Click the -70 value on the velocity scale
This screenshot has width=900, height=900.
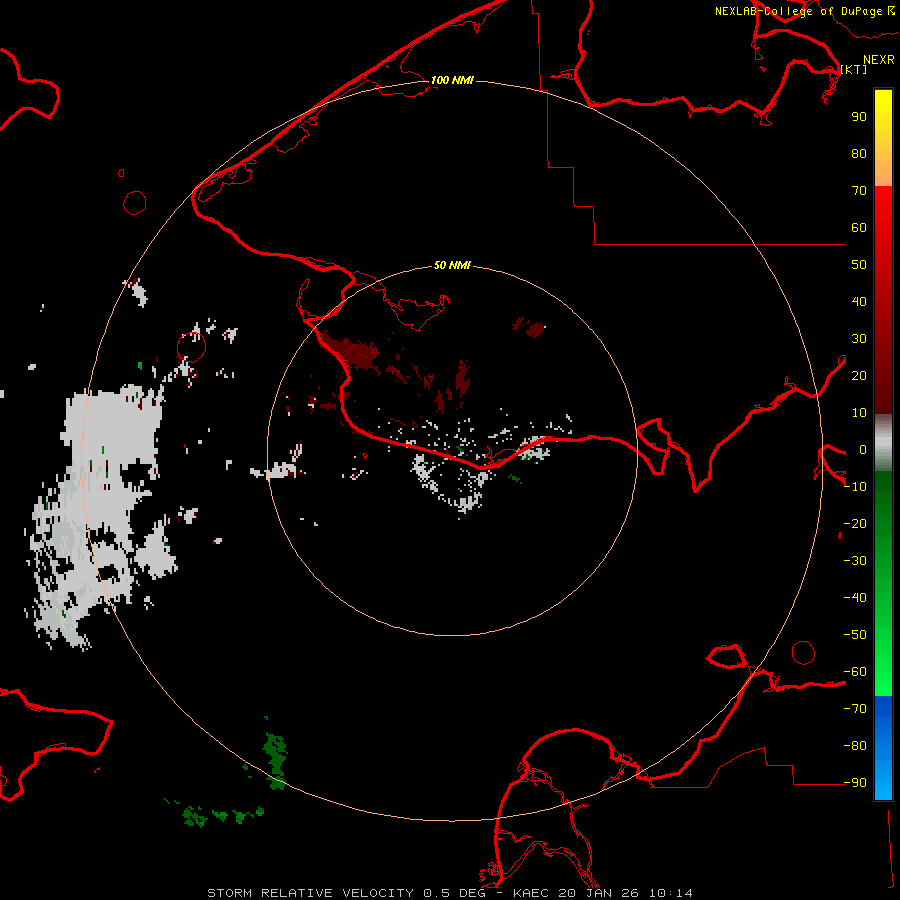click(x=855, y=709)
